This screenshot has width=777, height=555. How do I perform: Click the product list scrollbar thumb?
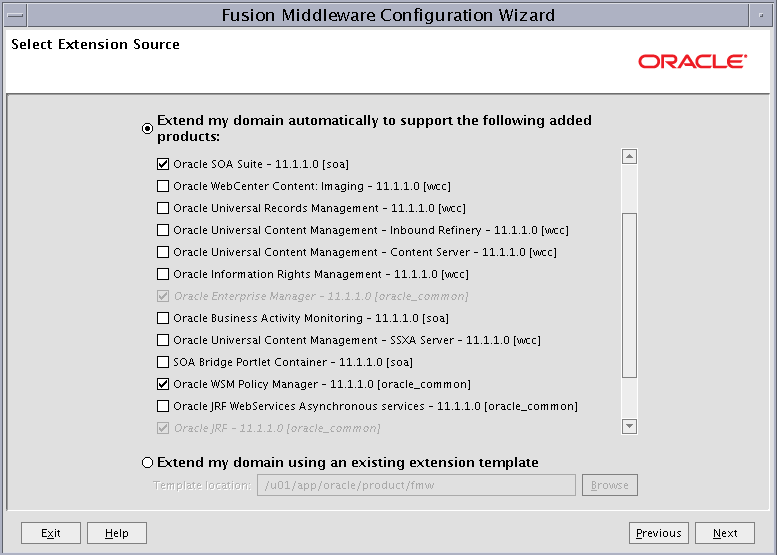[x=629, y=295]
